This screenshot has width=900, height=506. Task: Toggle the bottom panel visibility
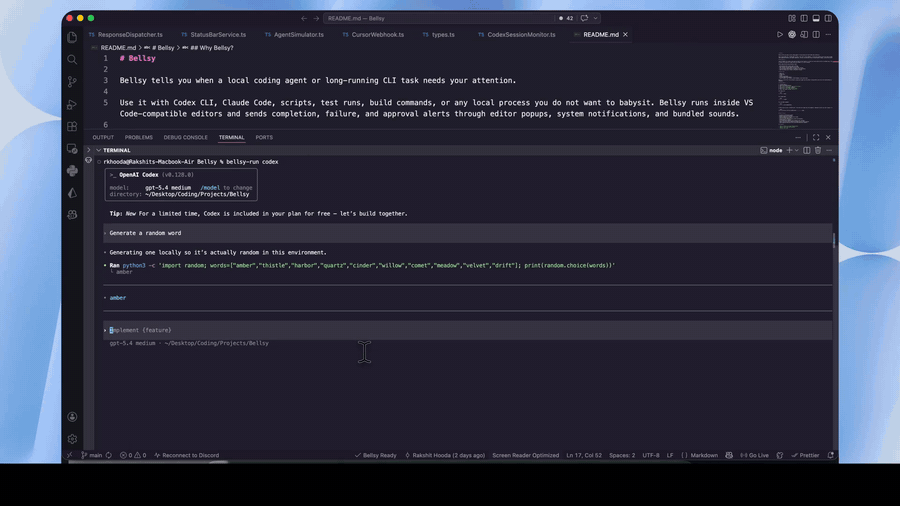click(x=816, y=18)
